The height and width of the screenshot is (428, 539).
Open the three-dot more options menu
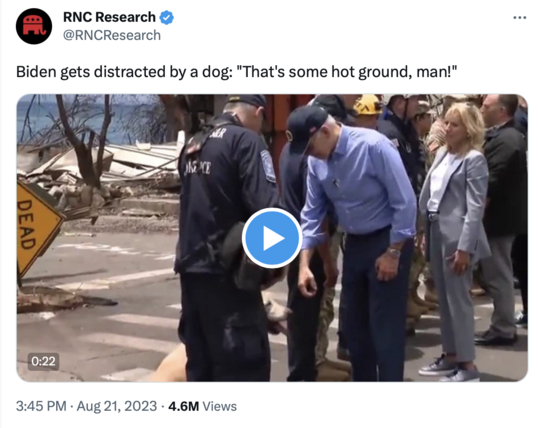(519, 17)
